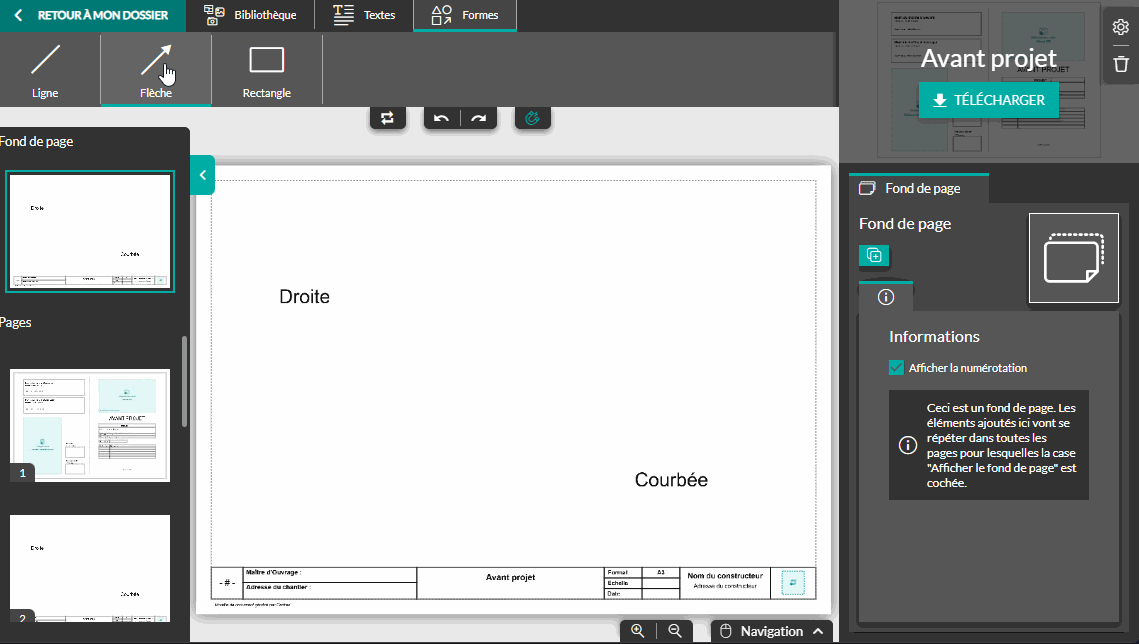Select the Flèche arrow tool
The width and height of the screenshot is (1139, 644).
coord(155,69)
